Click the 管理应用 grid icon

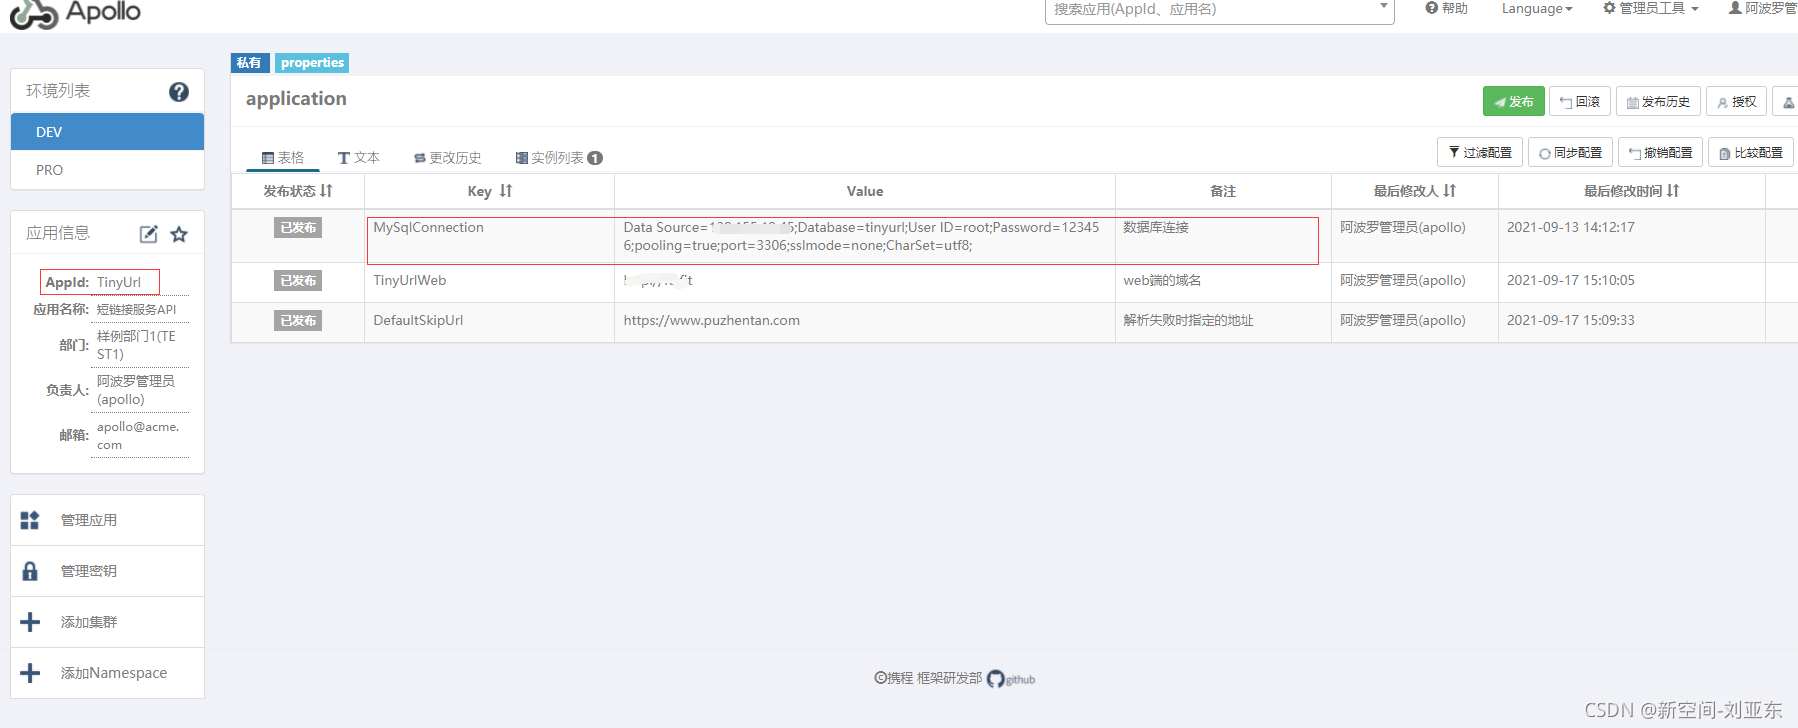pyautogui.click(x=30, y=520)
